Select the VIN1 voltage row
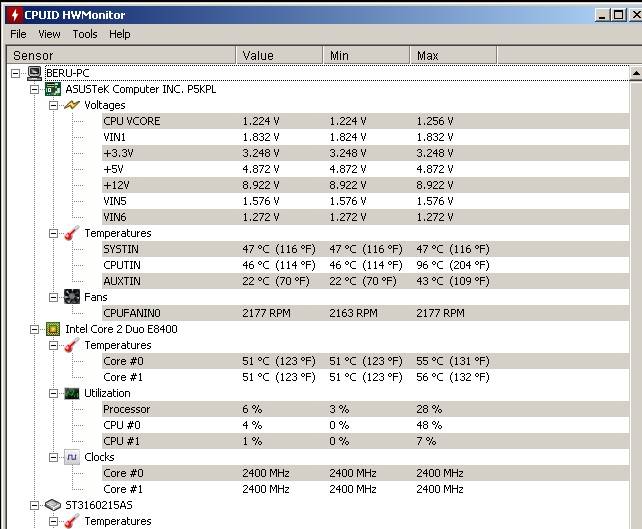The width and height of the screenshot is (642, 529). 365,137
